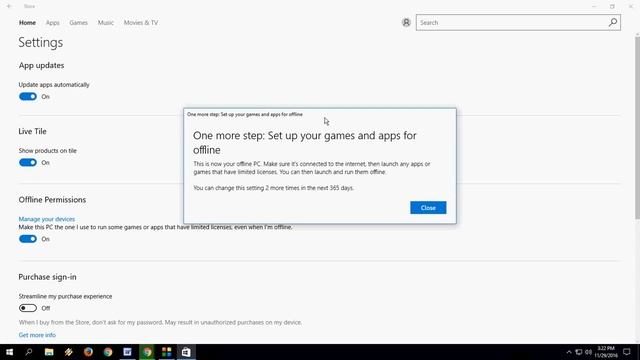Click the Store page vertical scrollbar
The image size is (640, 360).
click(x=637, y=129)
